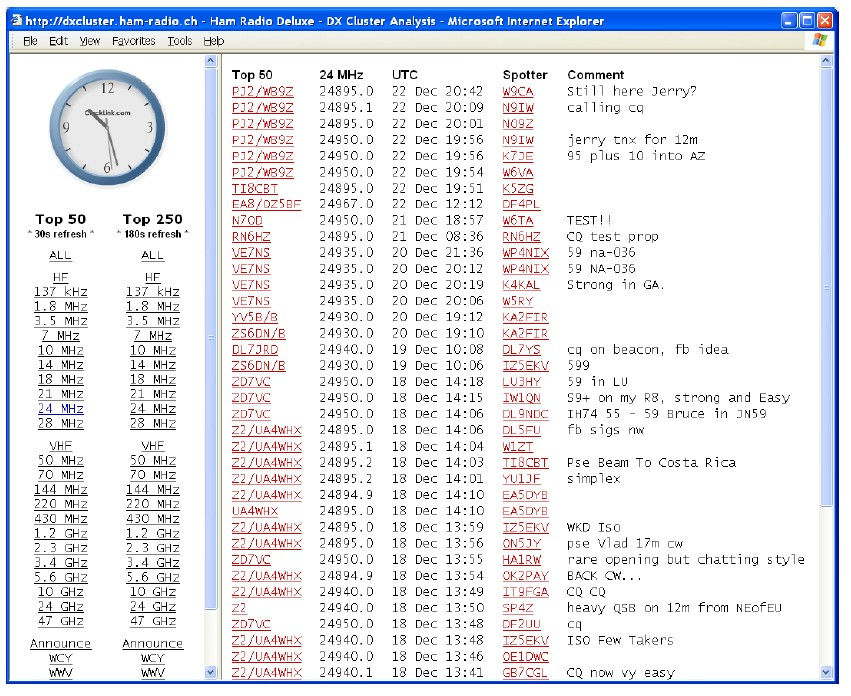851x696 pixels.
Task: Open 24 MHz under Top 50
Action: click(x=61, y=409)
